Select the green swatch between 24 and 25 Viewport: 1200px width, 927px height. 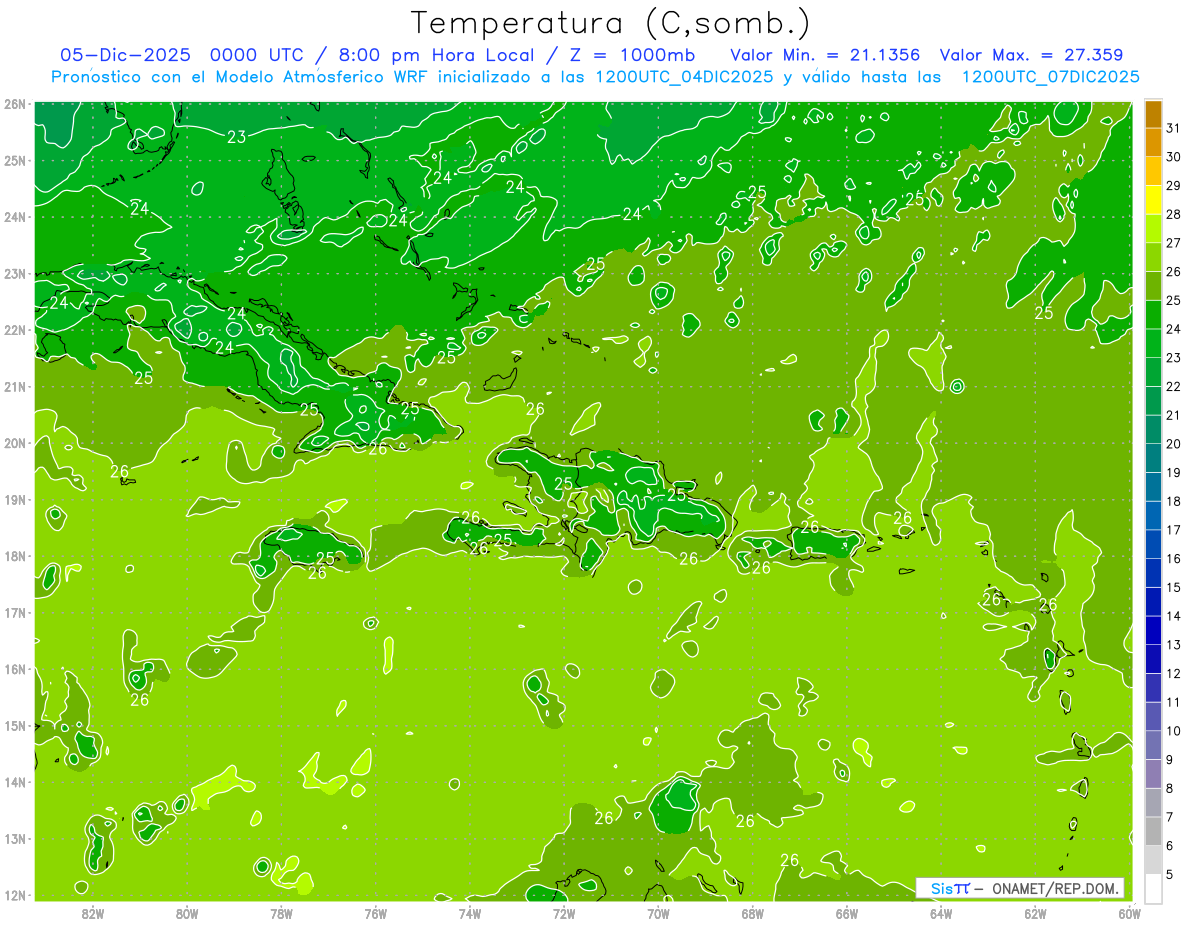pos(1153,315)
